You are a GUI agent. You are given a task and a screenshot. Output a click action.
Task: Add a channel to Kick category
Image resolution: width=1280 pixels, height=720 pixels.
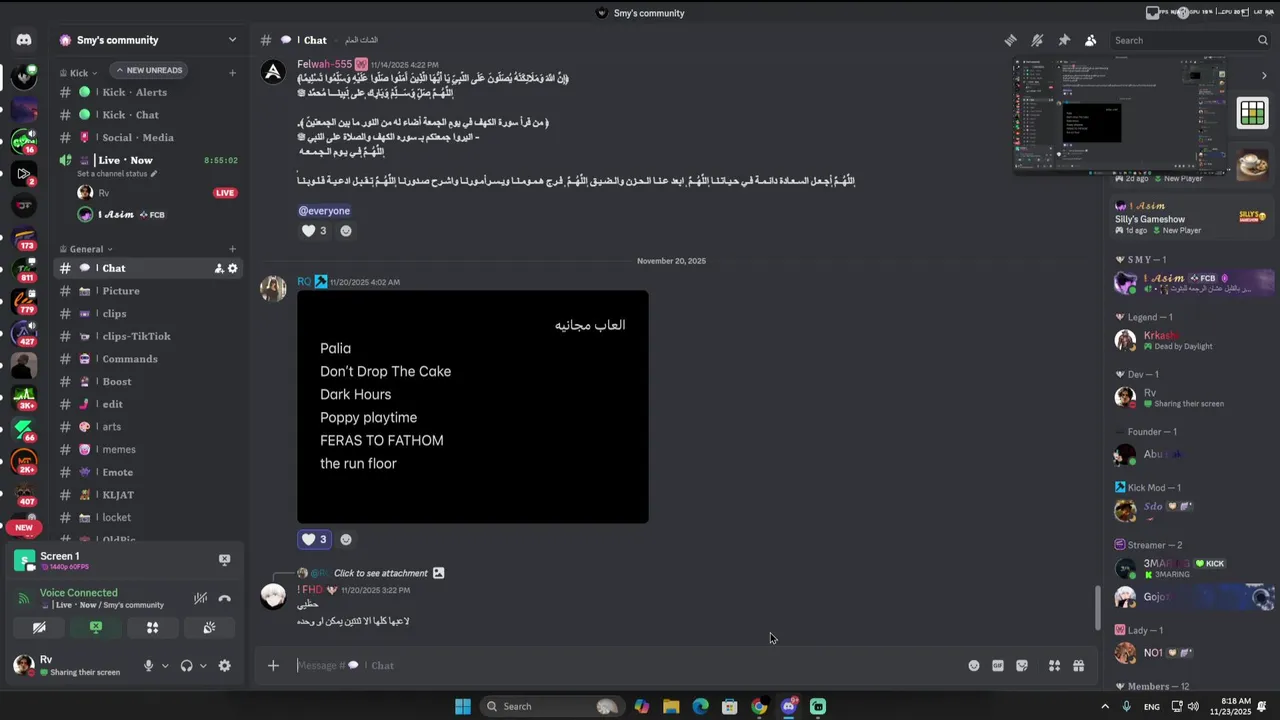coord(232,73)
